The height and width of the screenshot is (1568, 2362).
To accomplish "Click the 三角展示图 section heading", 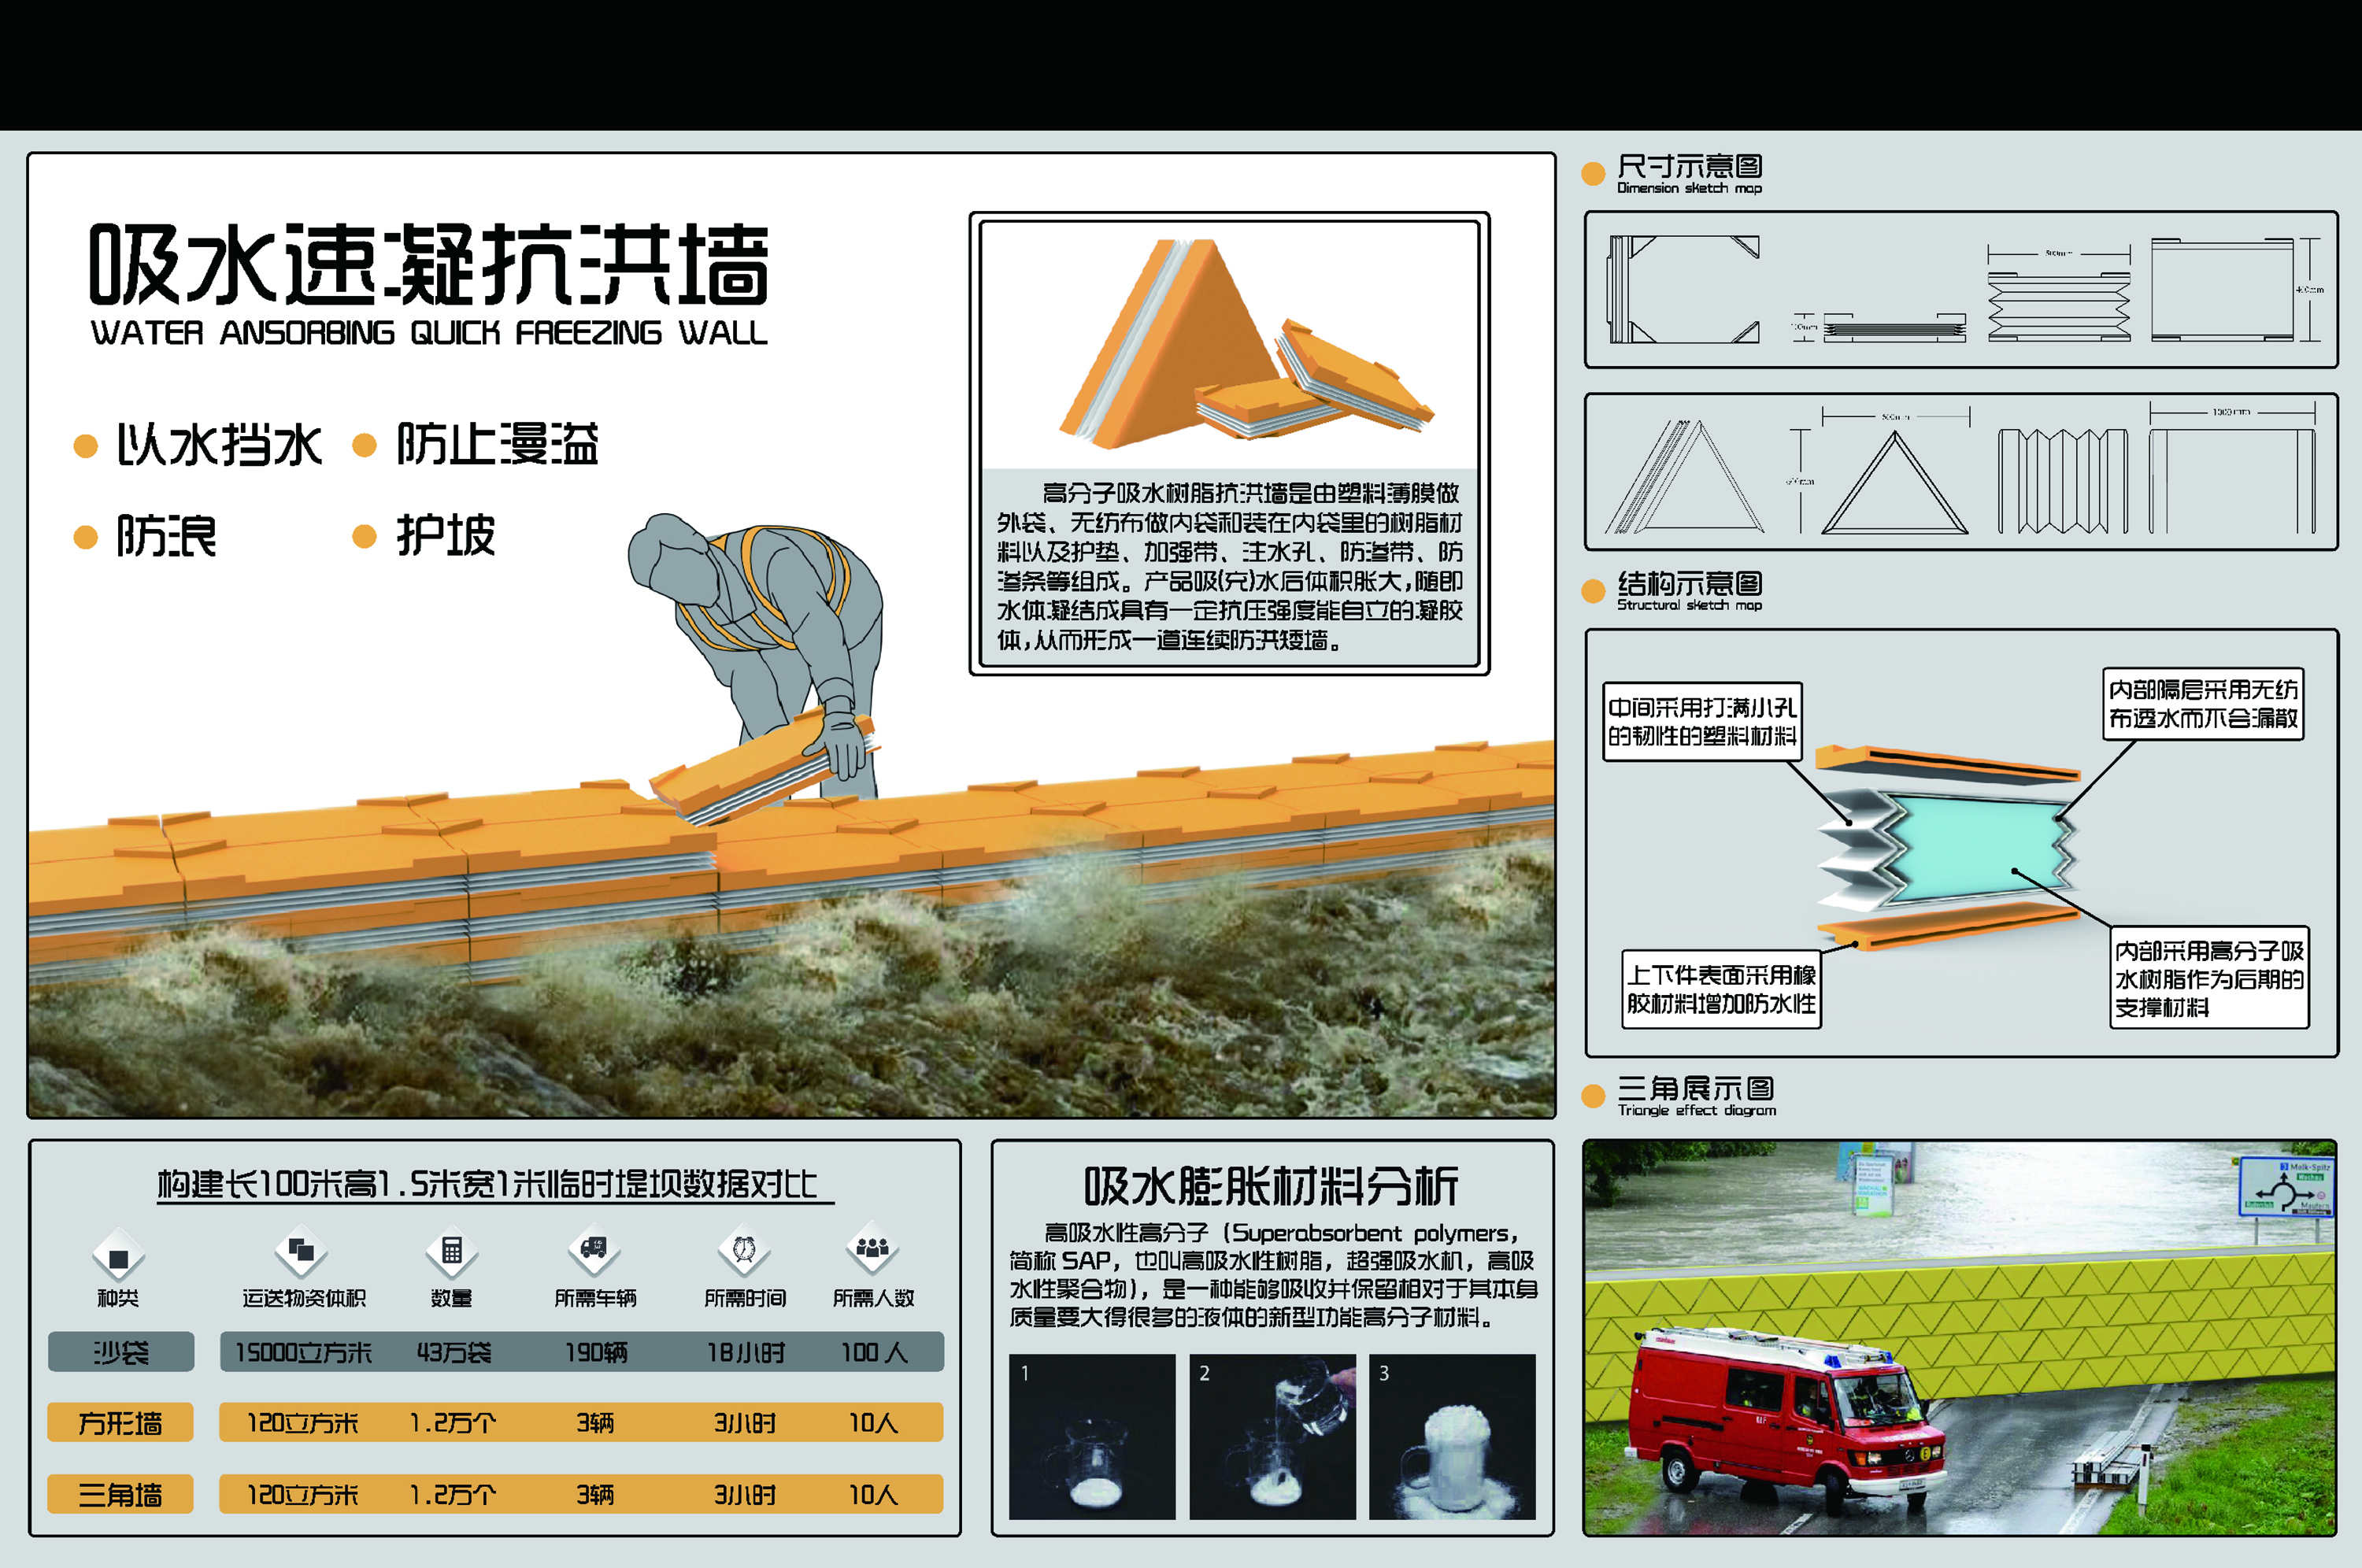I will [1696, 1088].
